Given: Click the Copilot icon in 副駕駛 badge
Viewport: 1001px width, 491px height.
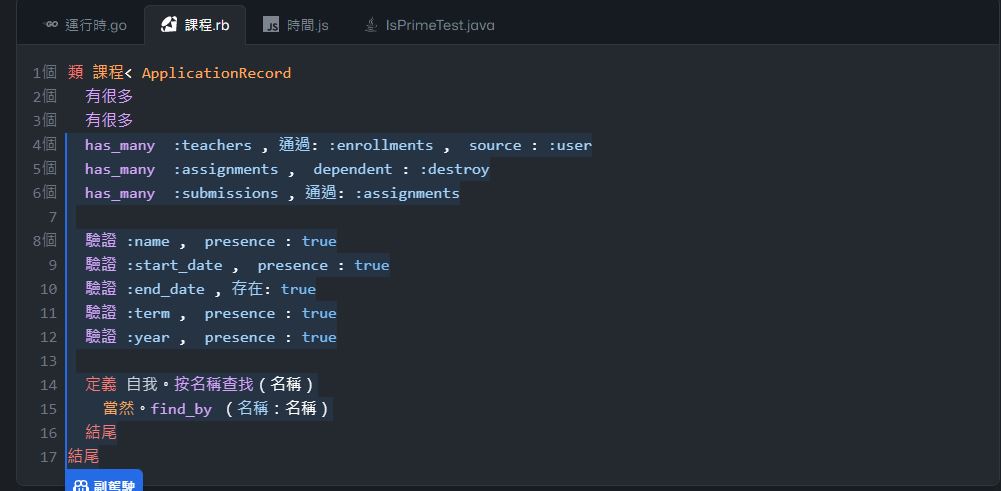Looking at the screenshot, I should click(x=81, y=486).
